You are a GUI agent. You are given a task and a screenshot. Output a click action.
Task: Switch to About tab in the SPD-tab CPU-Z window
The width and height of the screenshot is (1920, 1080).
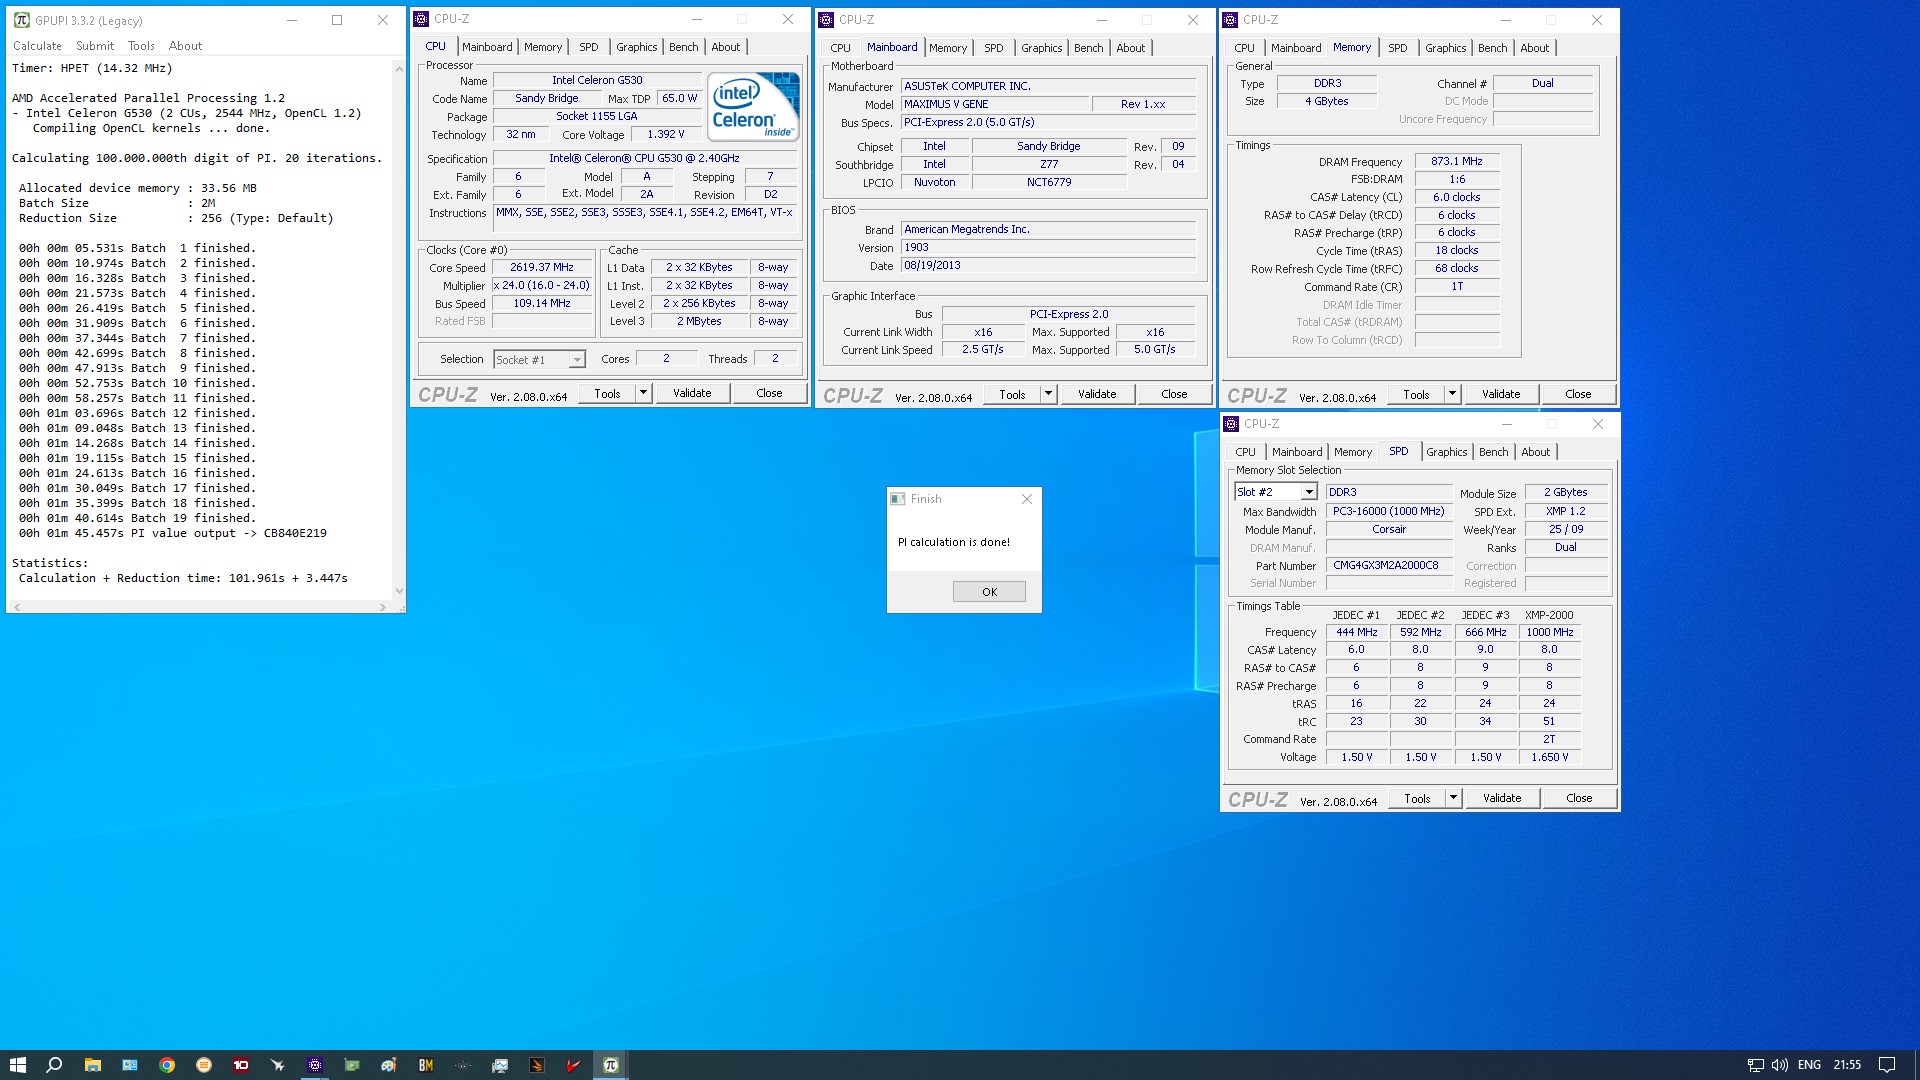[x=1535, y=452]
